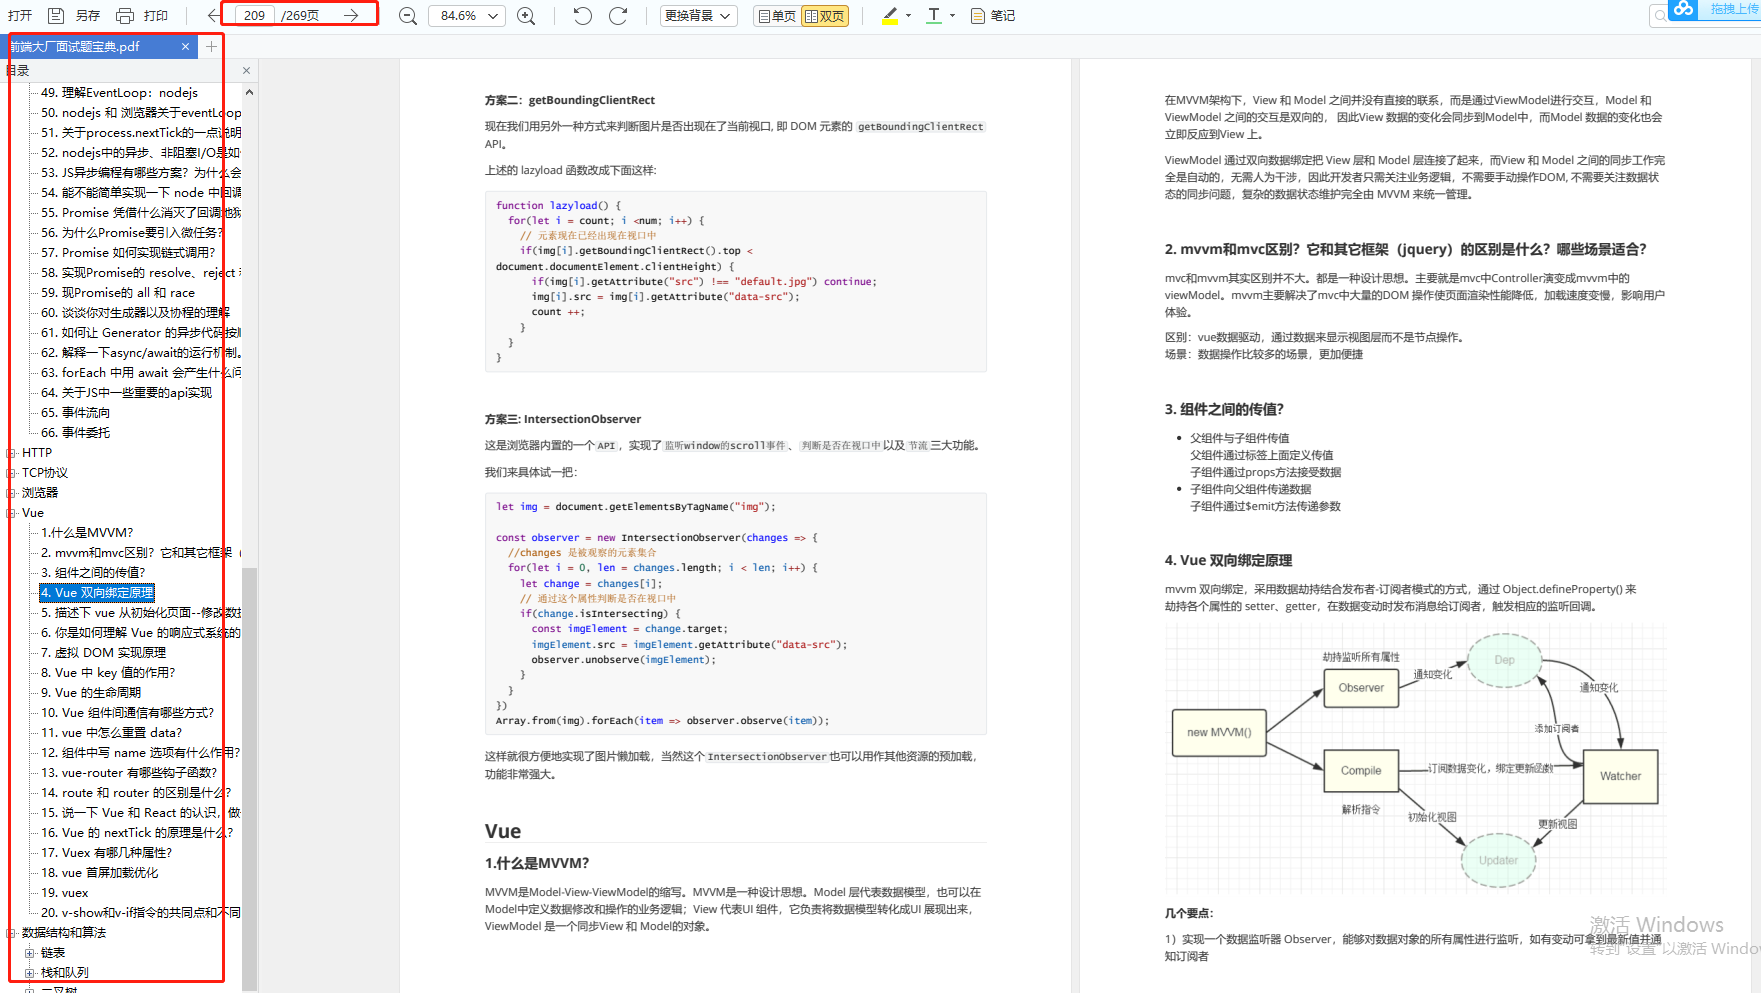This screenshot has height=993, width=1761.
Task: Click heading 4. Vue 双向绑定原理 on right page
Action: tap(1228, 561)
